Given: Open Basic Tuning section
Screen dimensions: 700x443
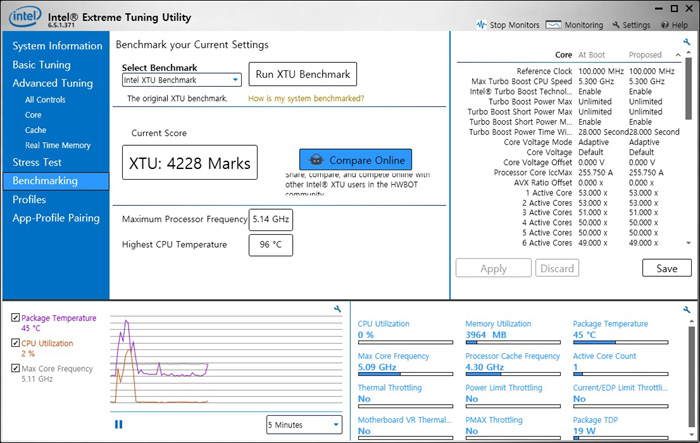Looking at the screenshot, I should point(42,65).
